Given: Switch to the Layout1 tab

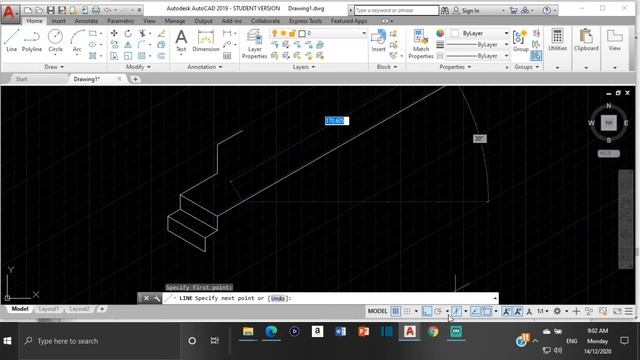Looking at the screenshot, I should [x=49, y=309].
